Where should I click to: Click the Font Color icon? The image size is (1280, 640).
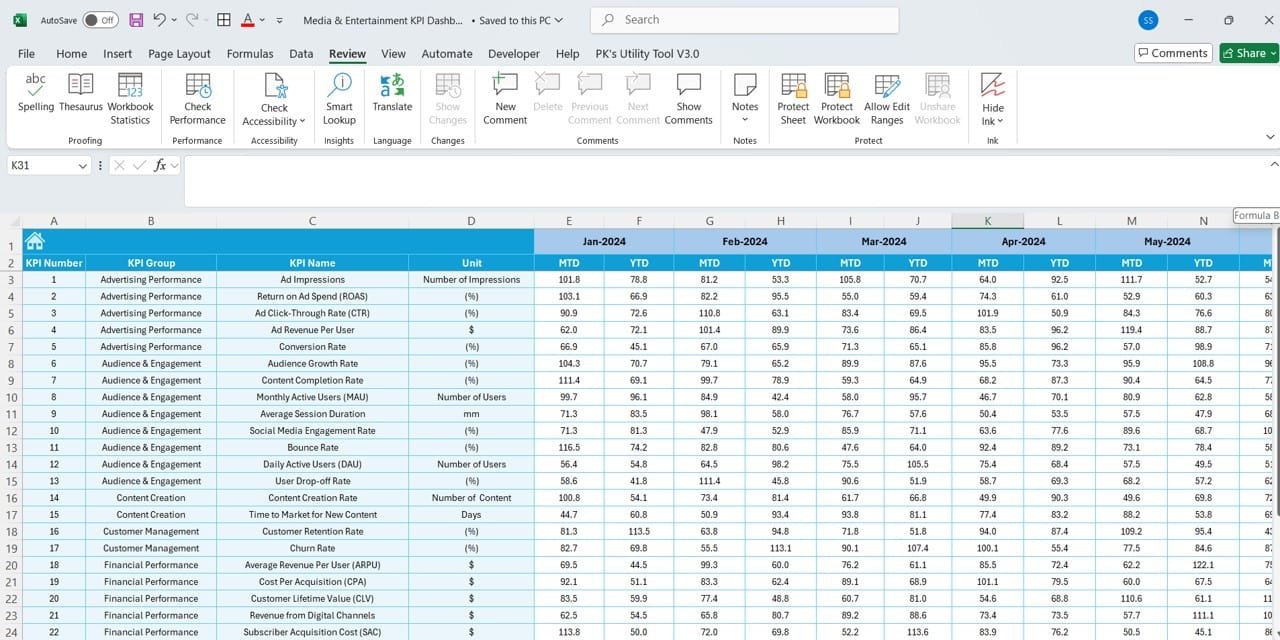click(248, 20)
